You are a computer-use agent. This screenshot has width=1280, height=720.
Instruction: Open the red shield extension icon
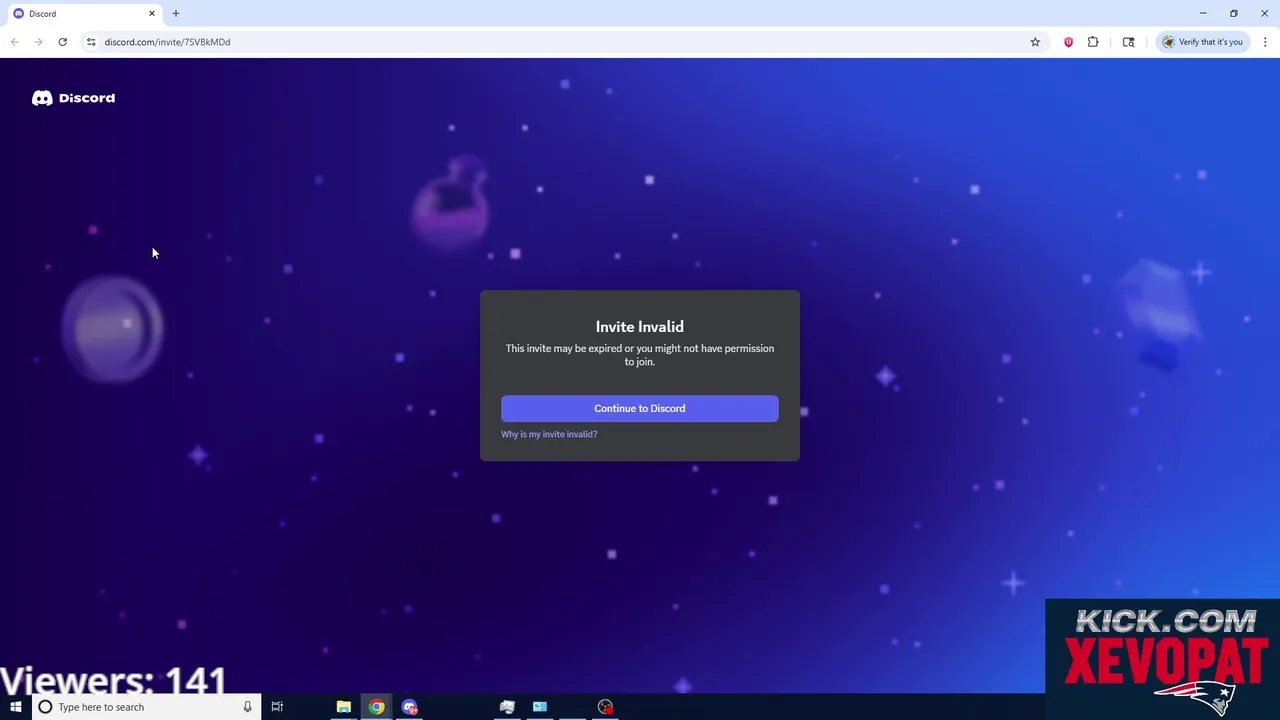pyautogui.click(x=1068, y=42)
